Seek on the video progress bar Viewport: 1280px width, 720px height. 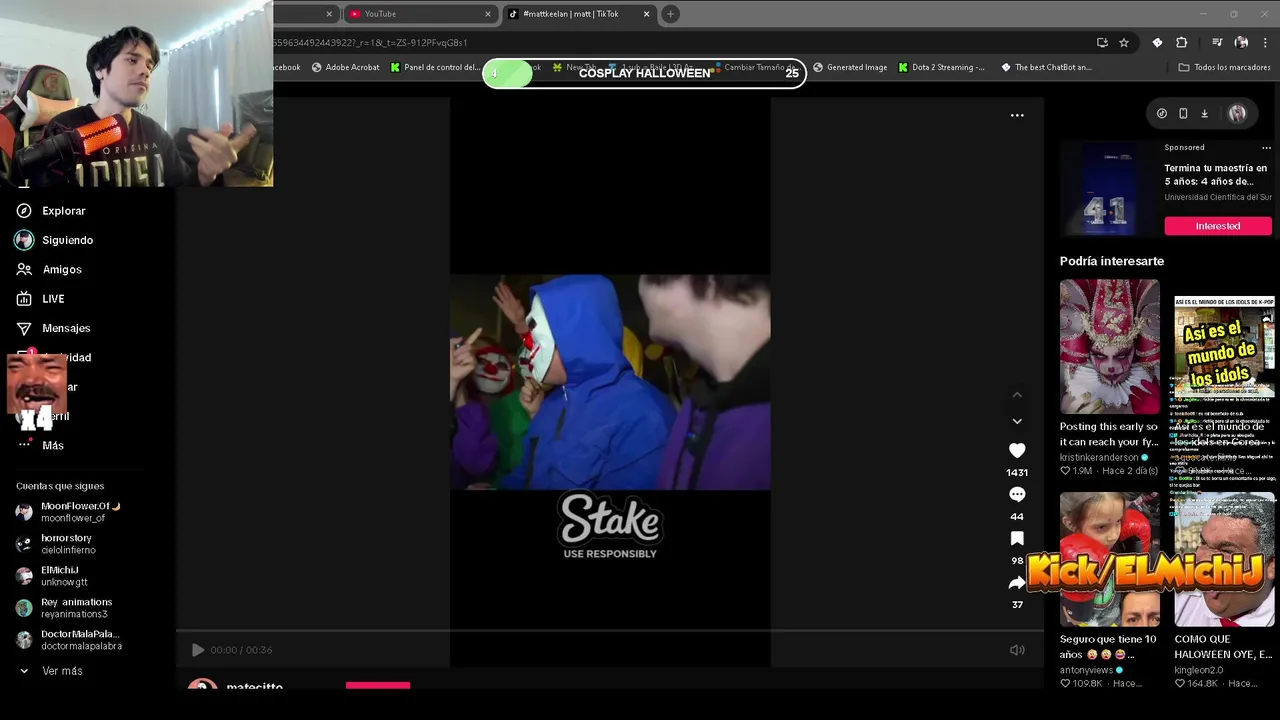click(609, 632)
